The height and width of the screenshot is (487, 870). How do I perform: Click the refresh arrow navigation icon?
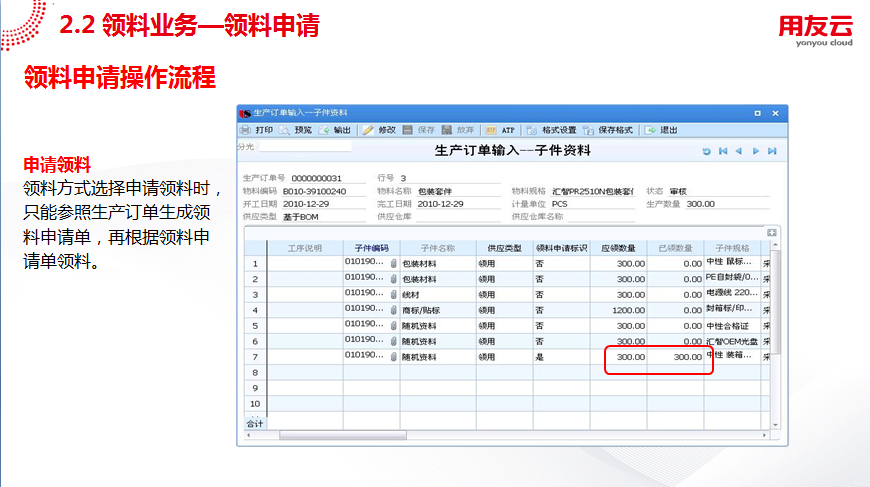(707, 151)
